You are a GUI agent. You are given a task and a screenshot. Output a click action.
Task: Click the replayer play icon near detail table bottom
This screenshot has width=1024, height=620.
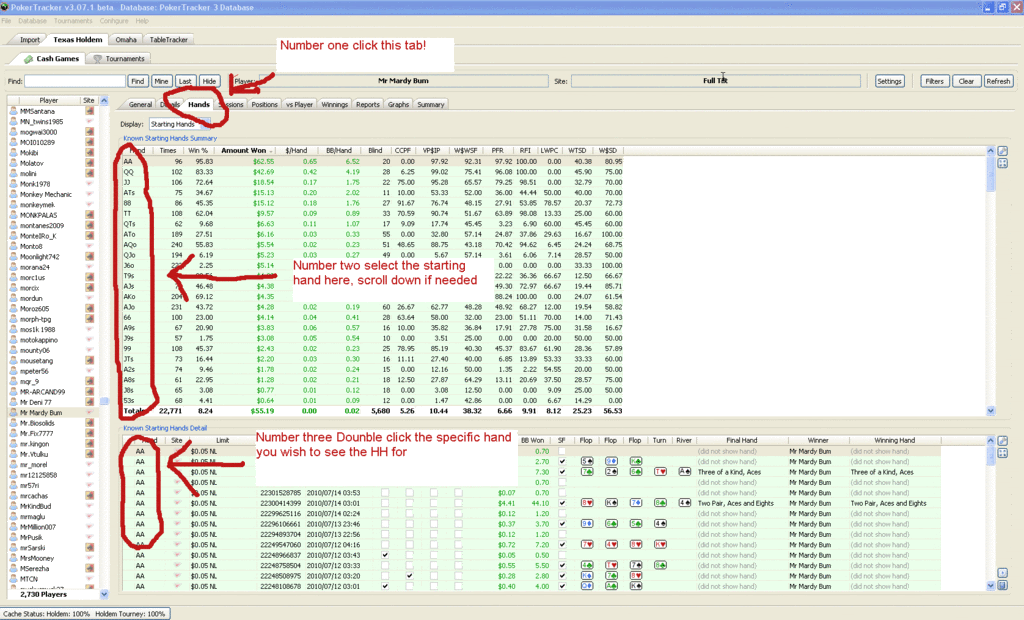pos(1002,573)
